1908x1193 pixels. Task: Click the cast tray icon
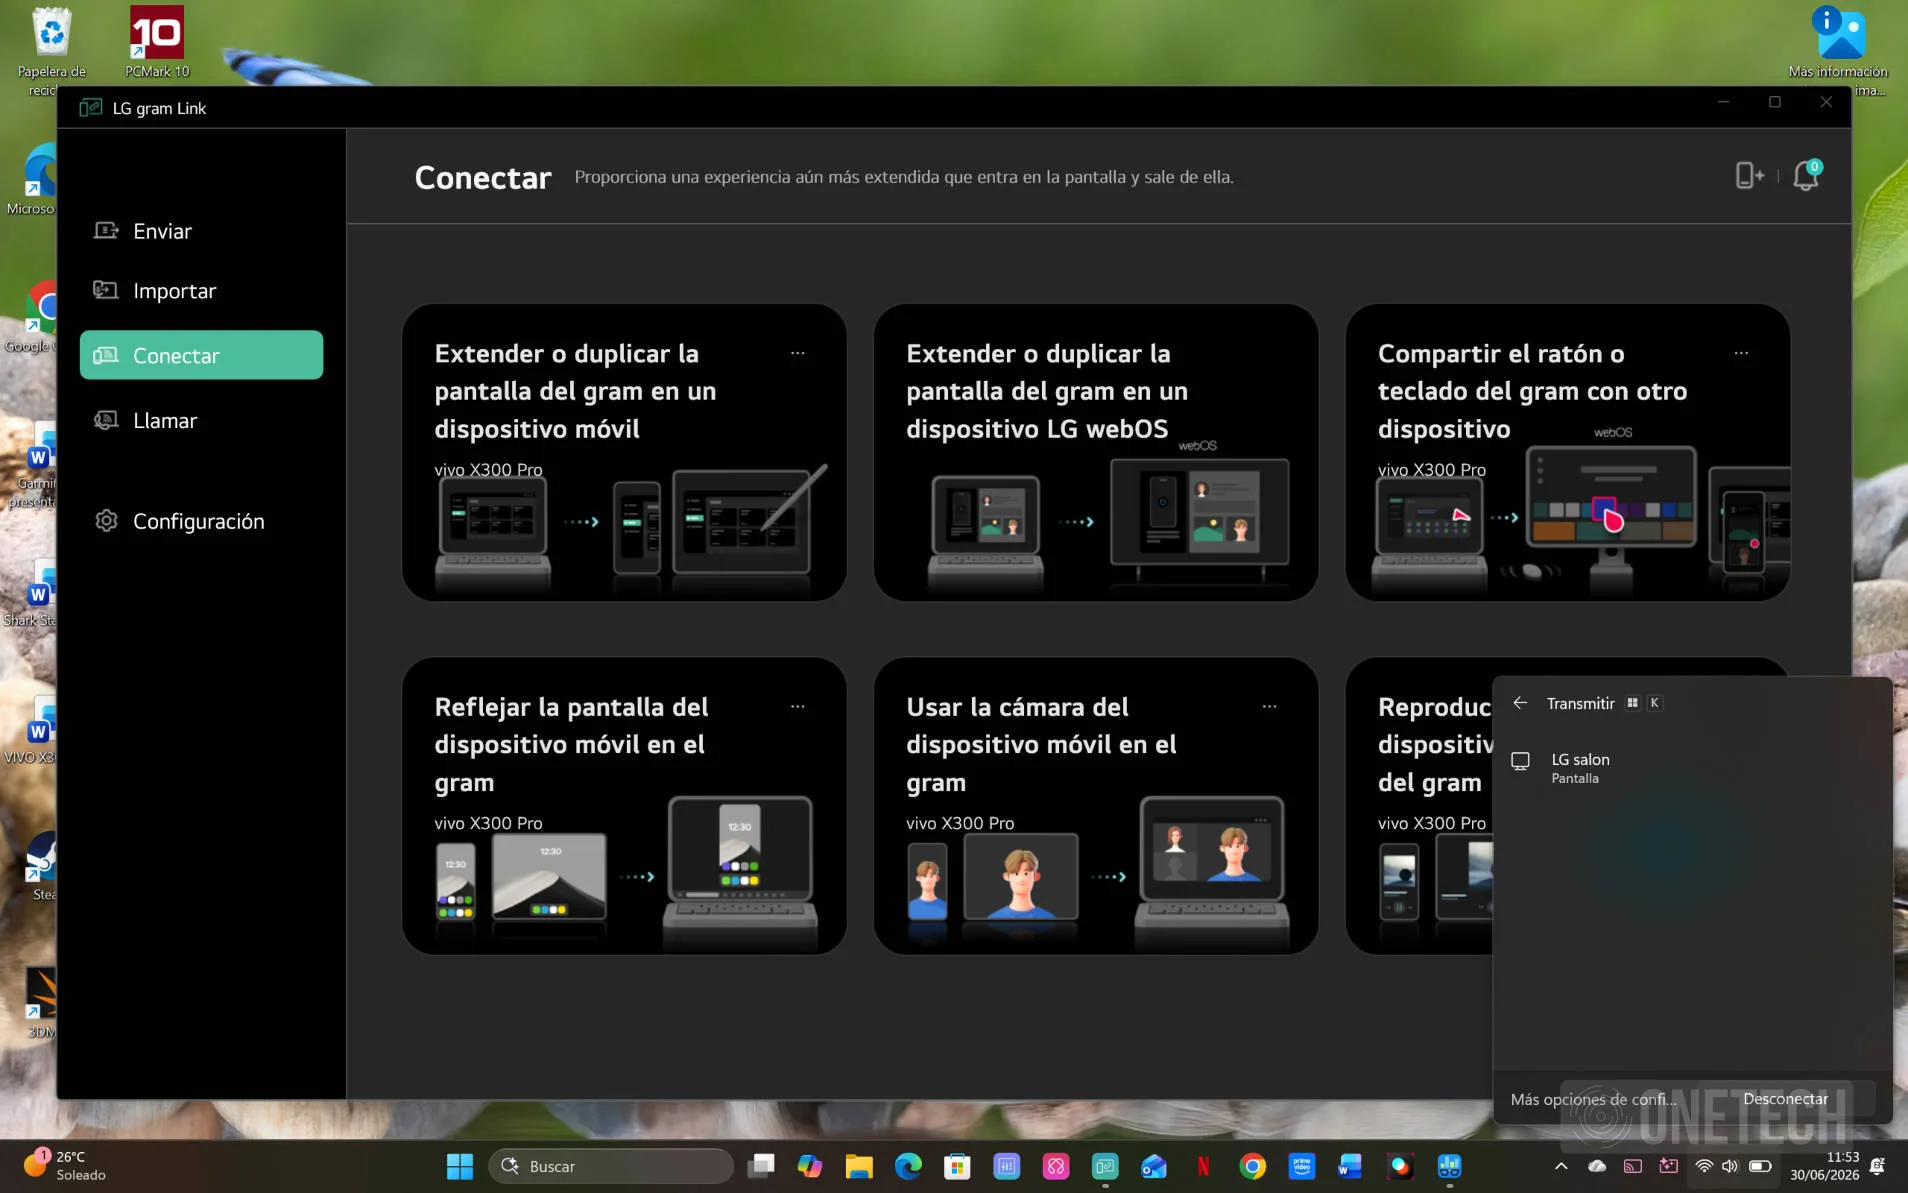[x=1632, y=1166]
